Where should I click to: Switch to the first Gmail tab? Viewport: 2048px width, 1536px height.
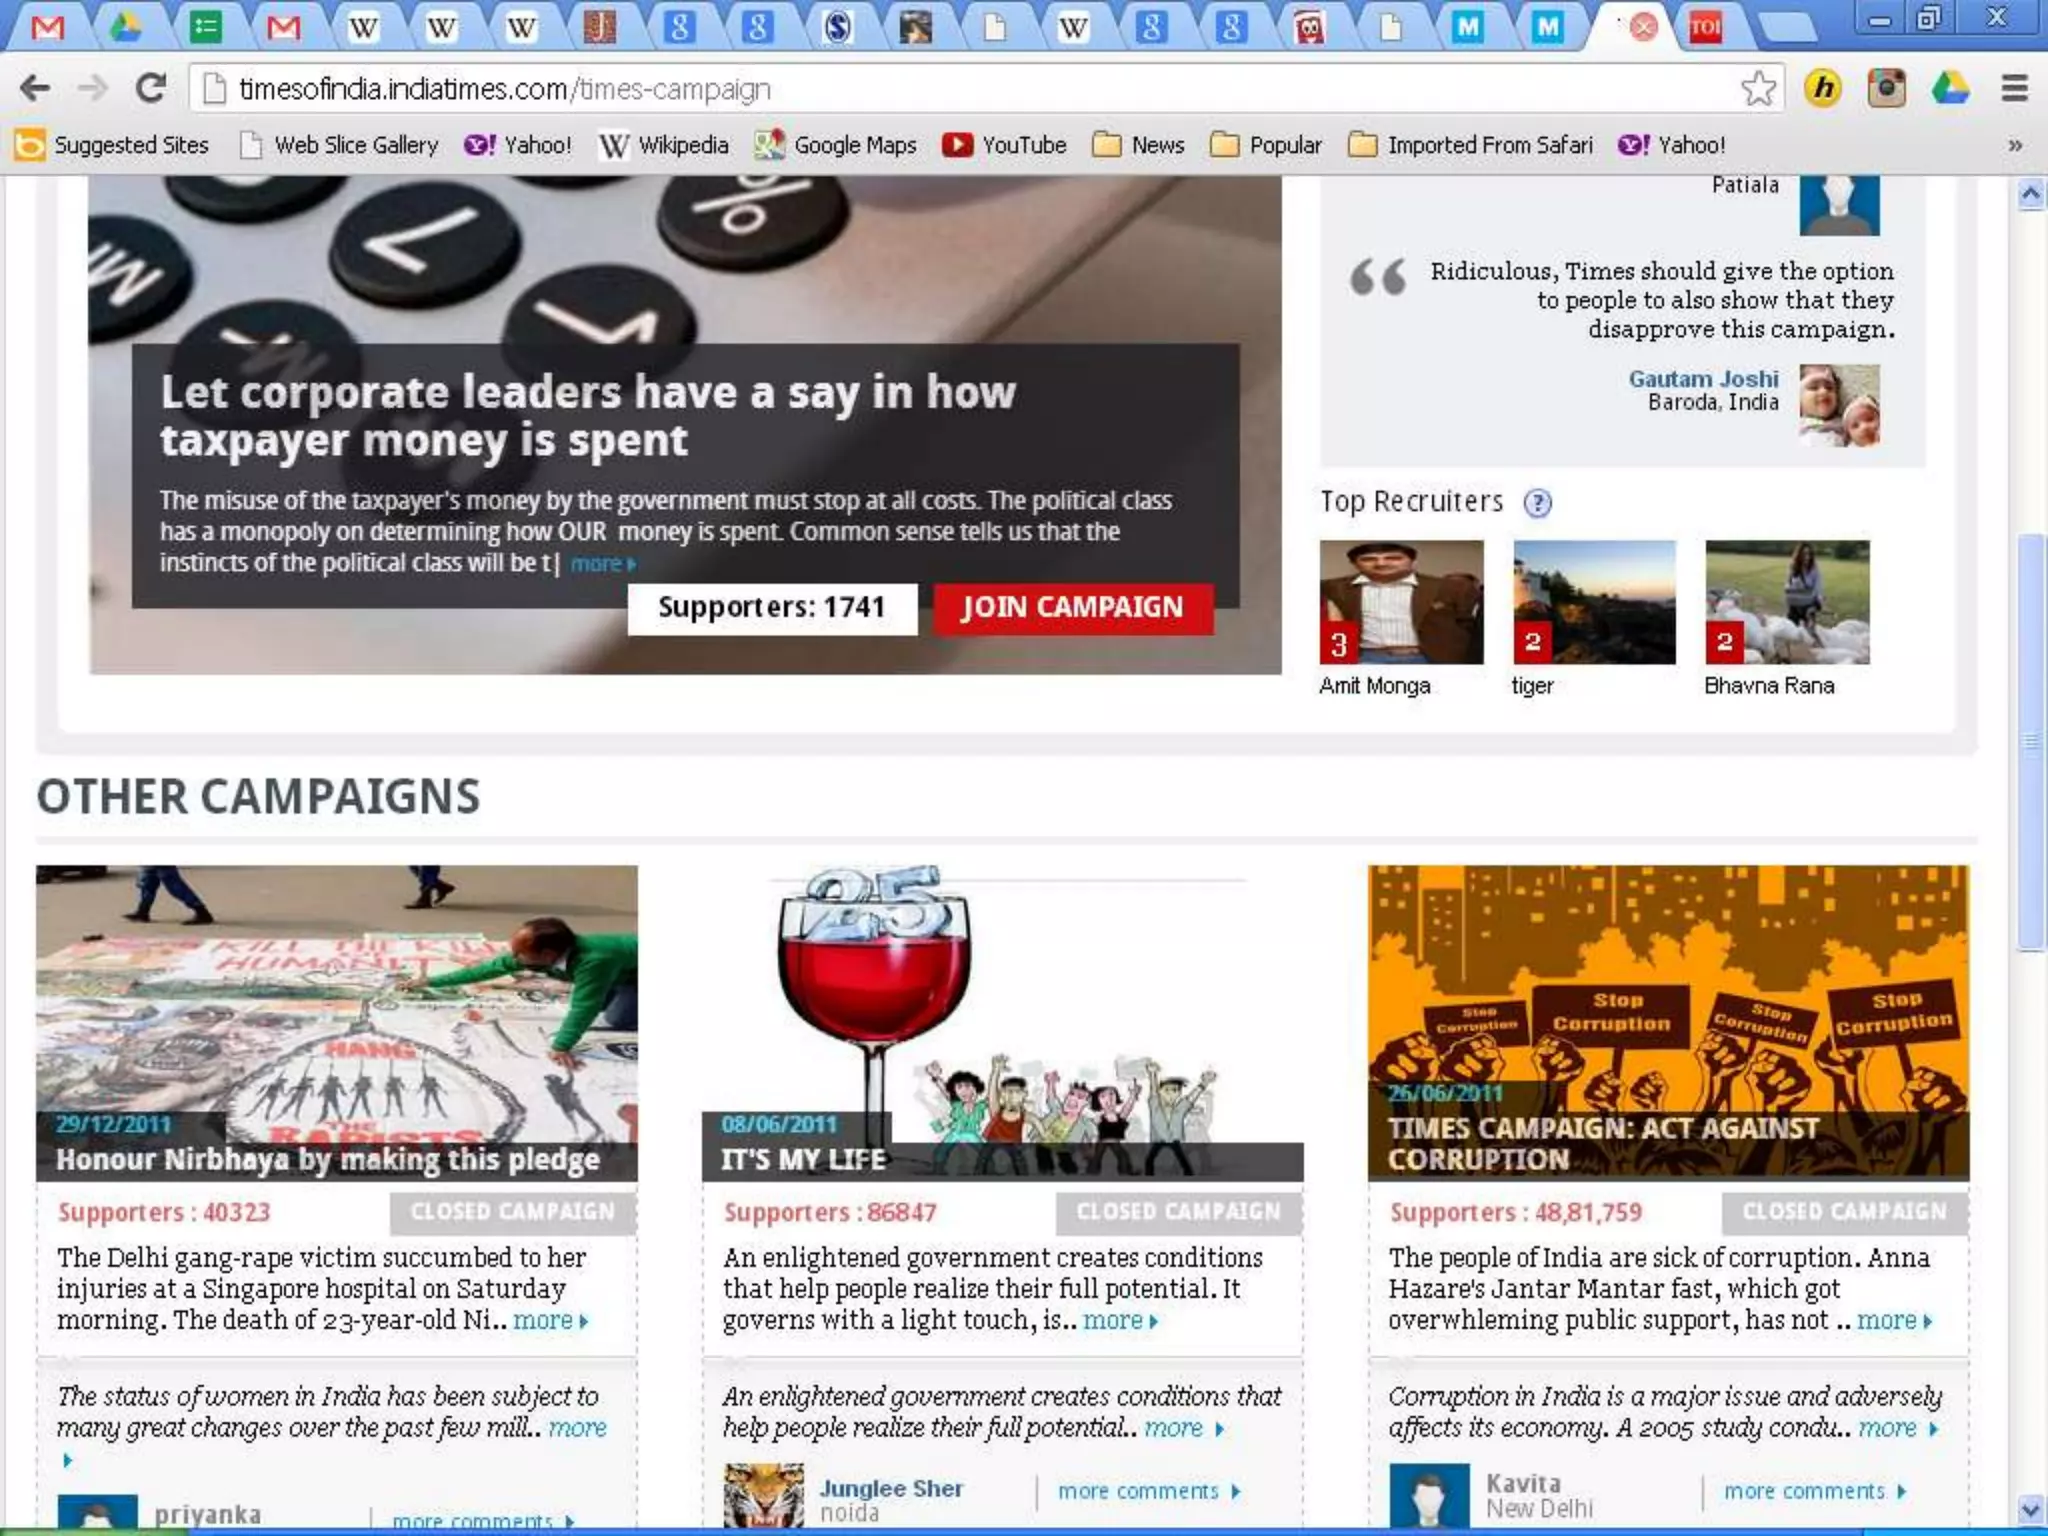pyautogui.click(x=47, y=27)
